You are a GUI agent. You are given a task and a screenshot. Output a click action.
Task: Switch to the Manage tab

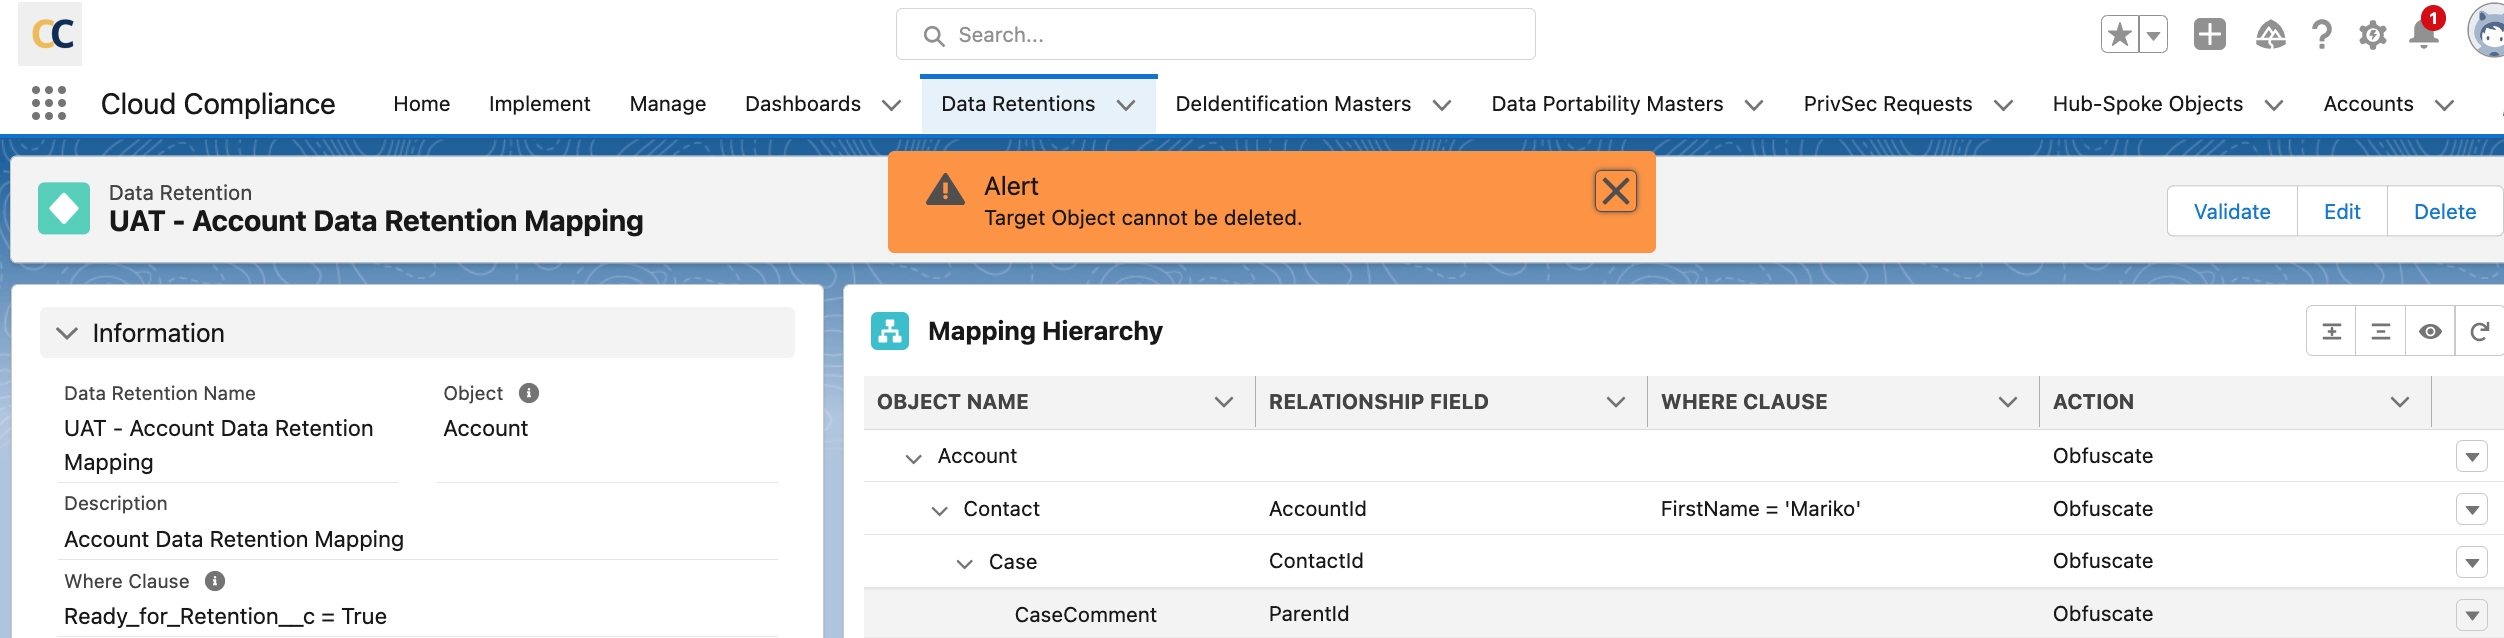[667, 104]
